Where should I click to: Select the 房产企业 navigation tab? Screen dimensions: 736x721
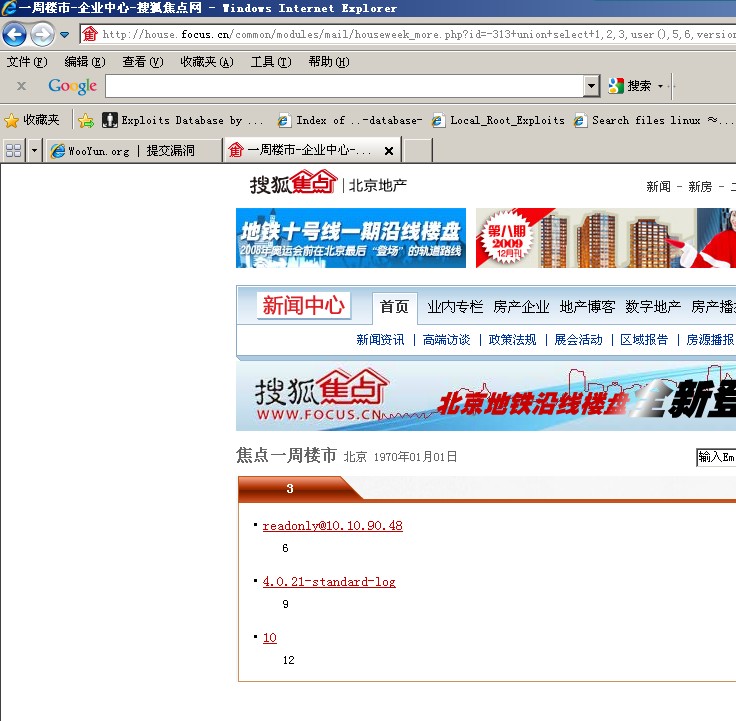521,307
